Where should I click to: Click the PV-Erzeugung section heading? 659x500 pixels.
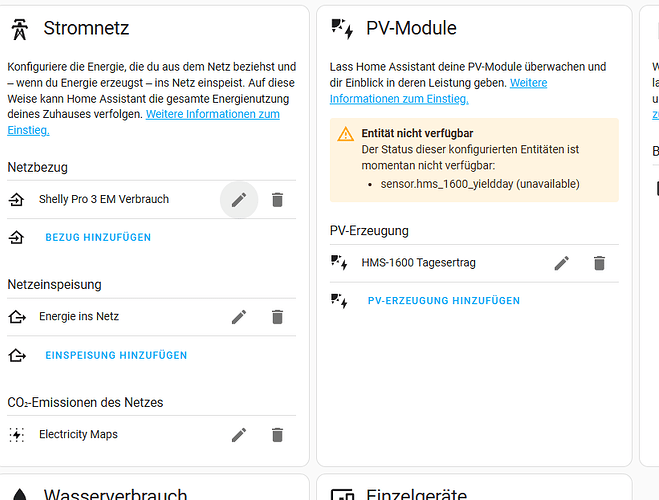(369, 231)
